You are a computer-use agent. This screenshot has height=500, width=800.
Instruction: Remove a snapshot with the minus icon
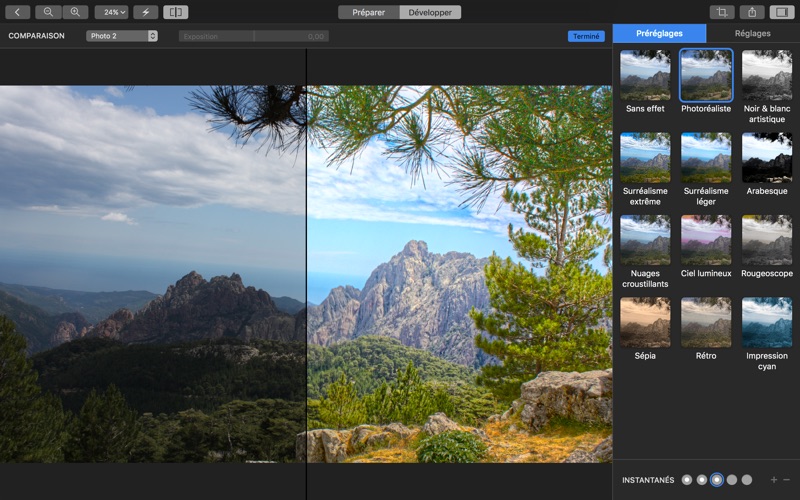(786, 480)
